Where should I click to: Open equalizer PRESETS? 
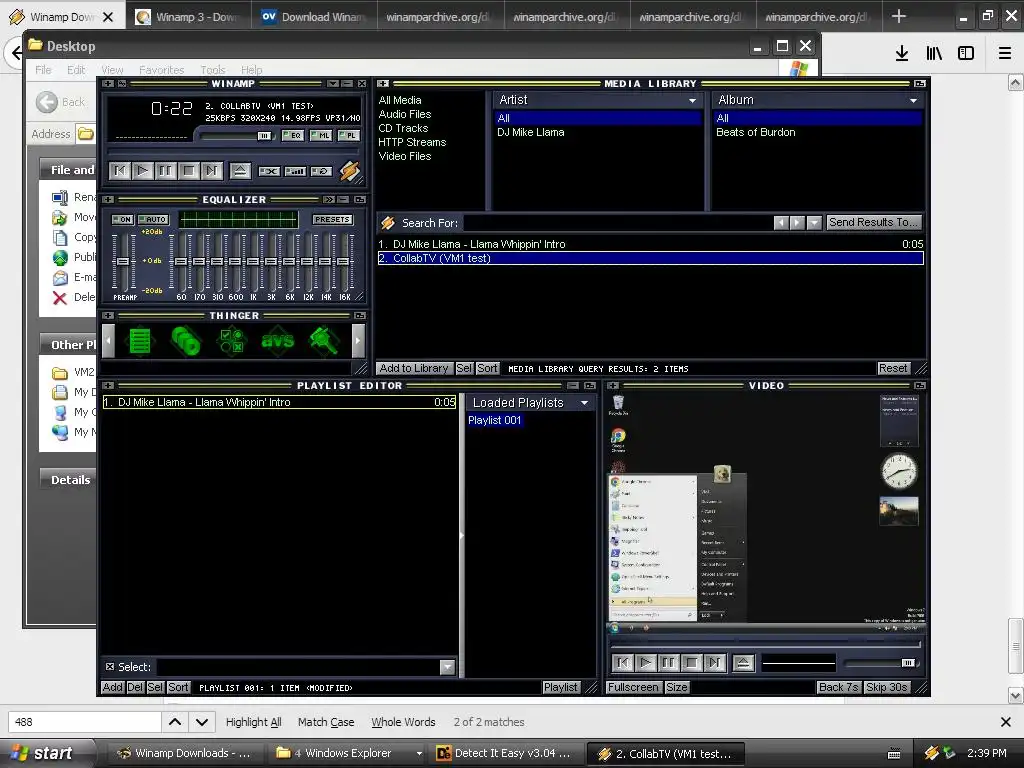point(332,219)
